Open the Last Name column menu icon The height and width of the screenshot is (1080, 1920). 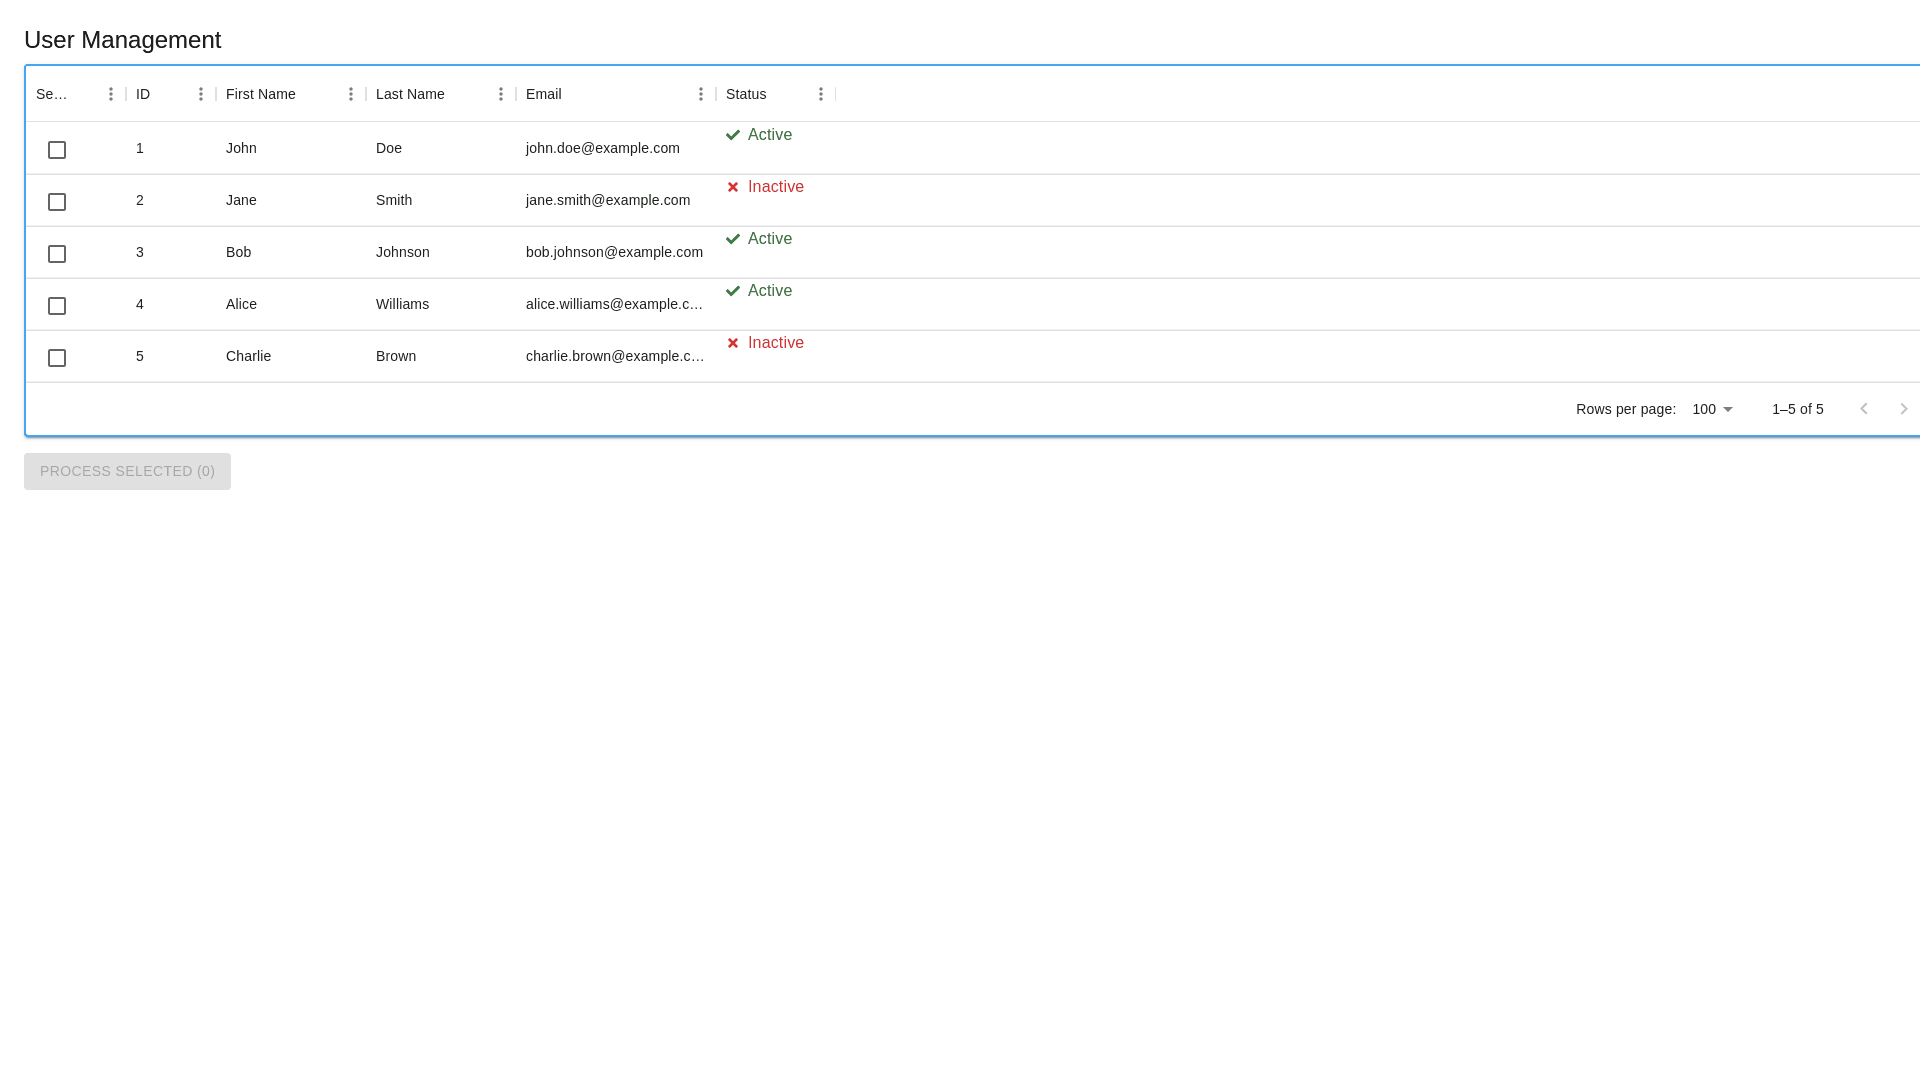[x=501, y=94]
